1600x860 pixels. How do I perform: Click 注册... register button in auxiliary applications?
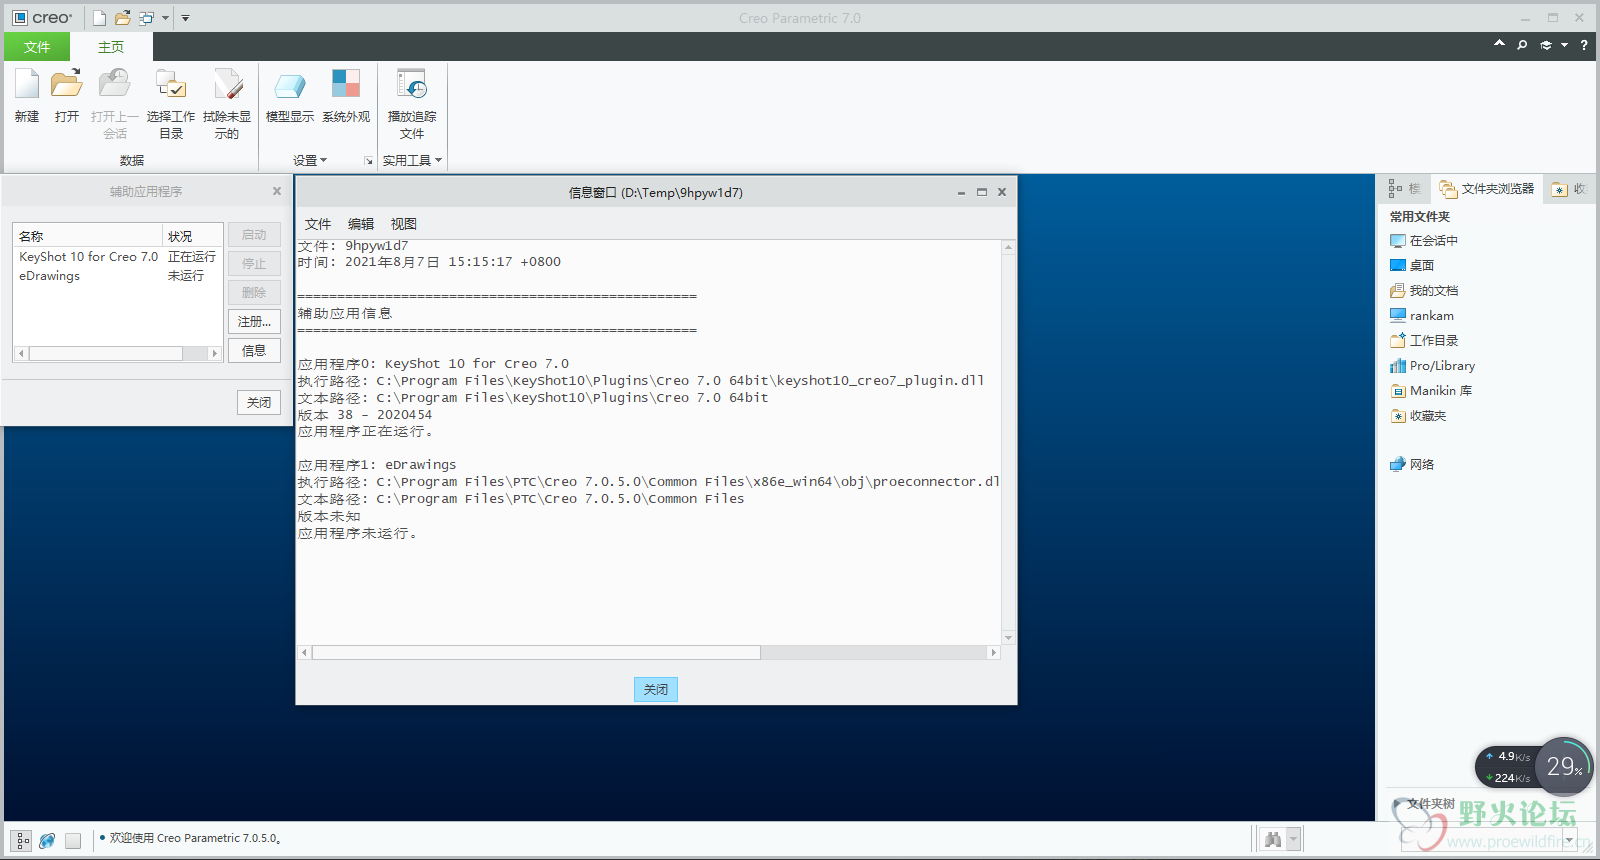point(254,322)
